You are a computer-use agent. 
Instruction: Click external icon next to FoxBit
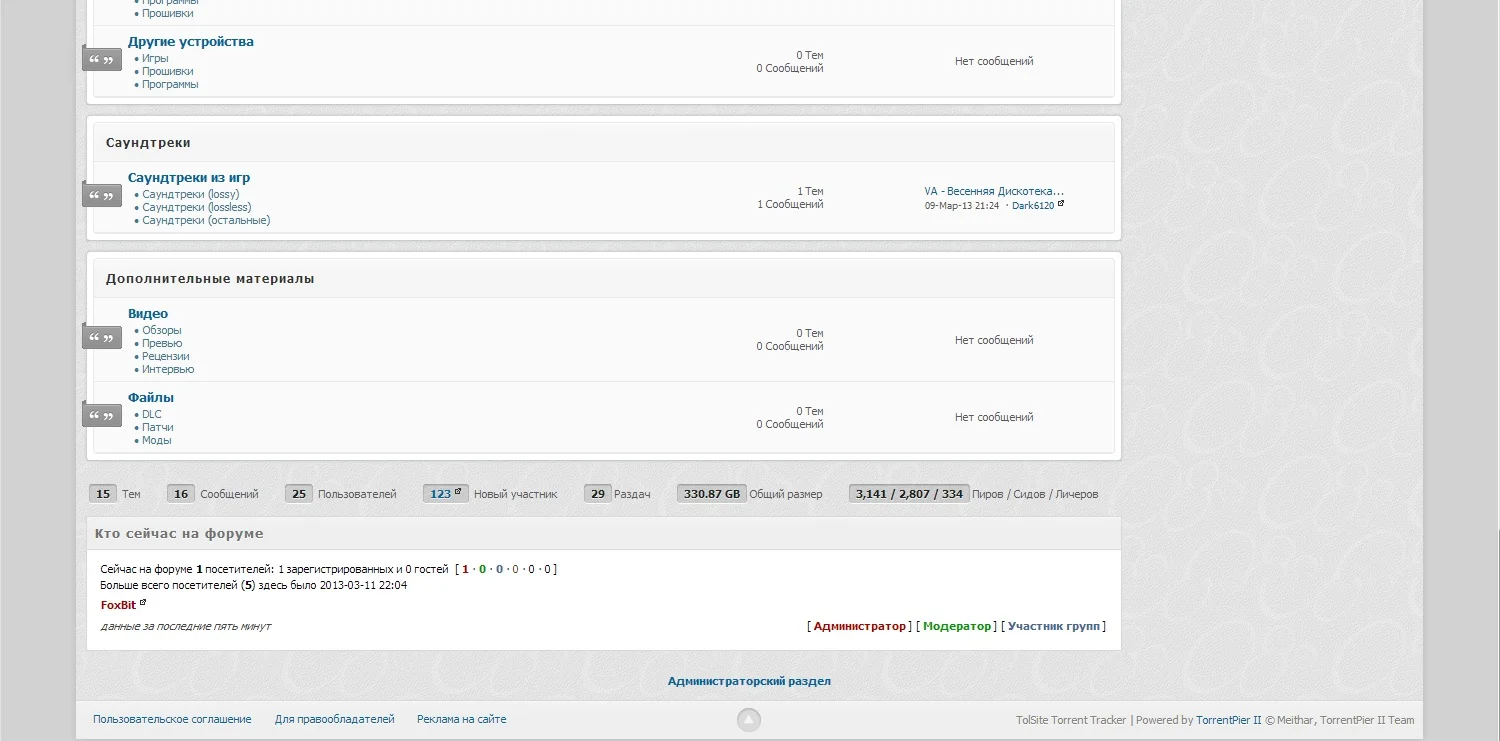click(143, 603)
